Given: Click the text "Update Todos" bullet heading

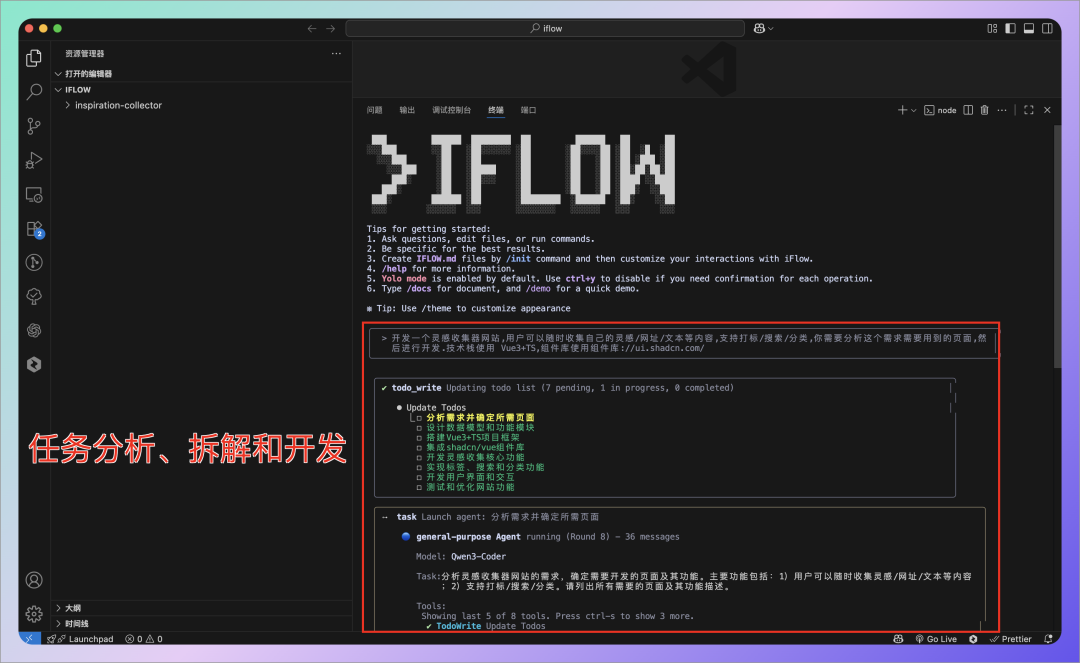Looking at the screenshot, I should (x=436, y=408).
